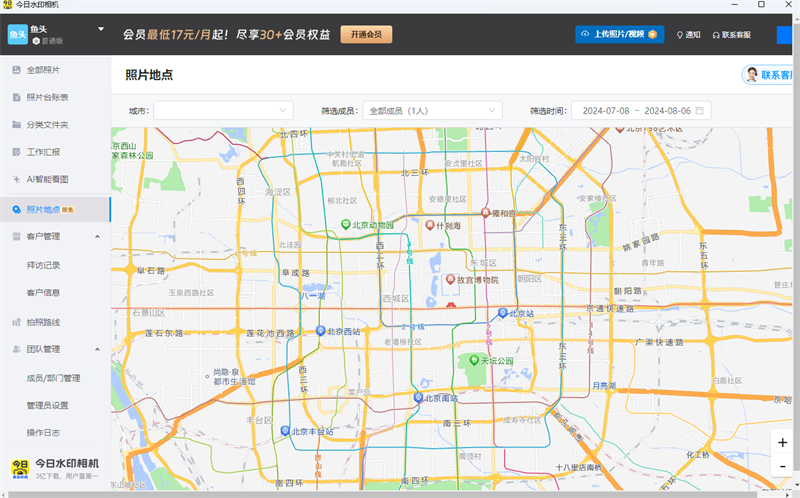Collapse the 客户管理 menu group
Viewport: 800px width, 498px height.
(x=97, y=237)
